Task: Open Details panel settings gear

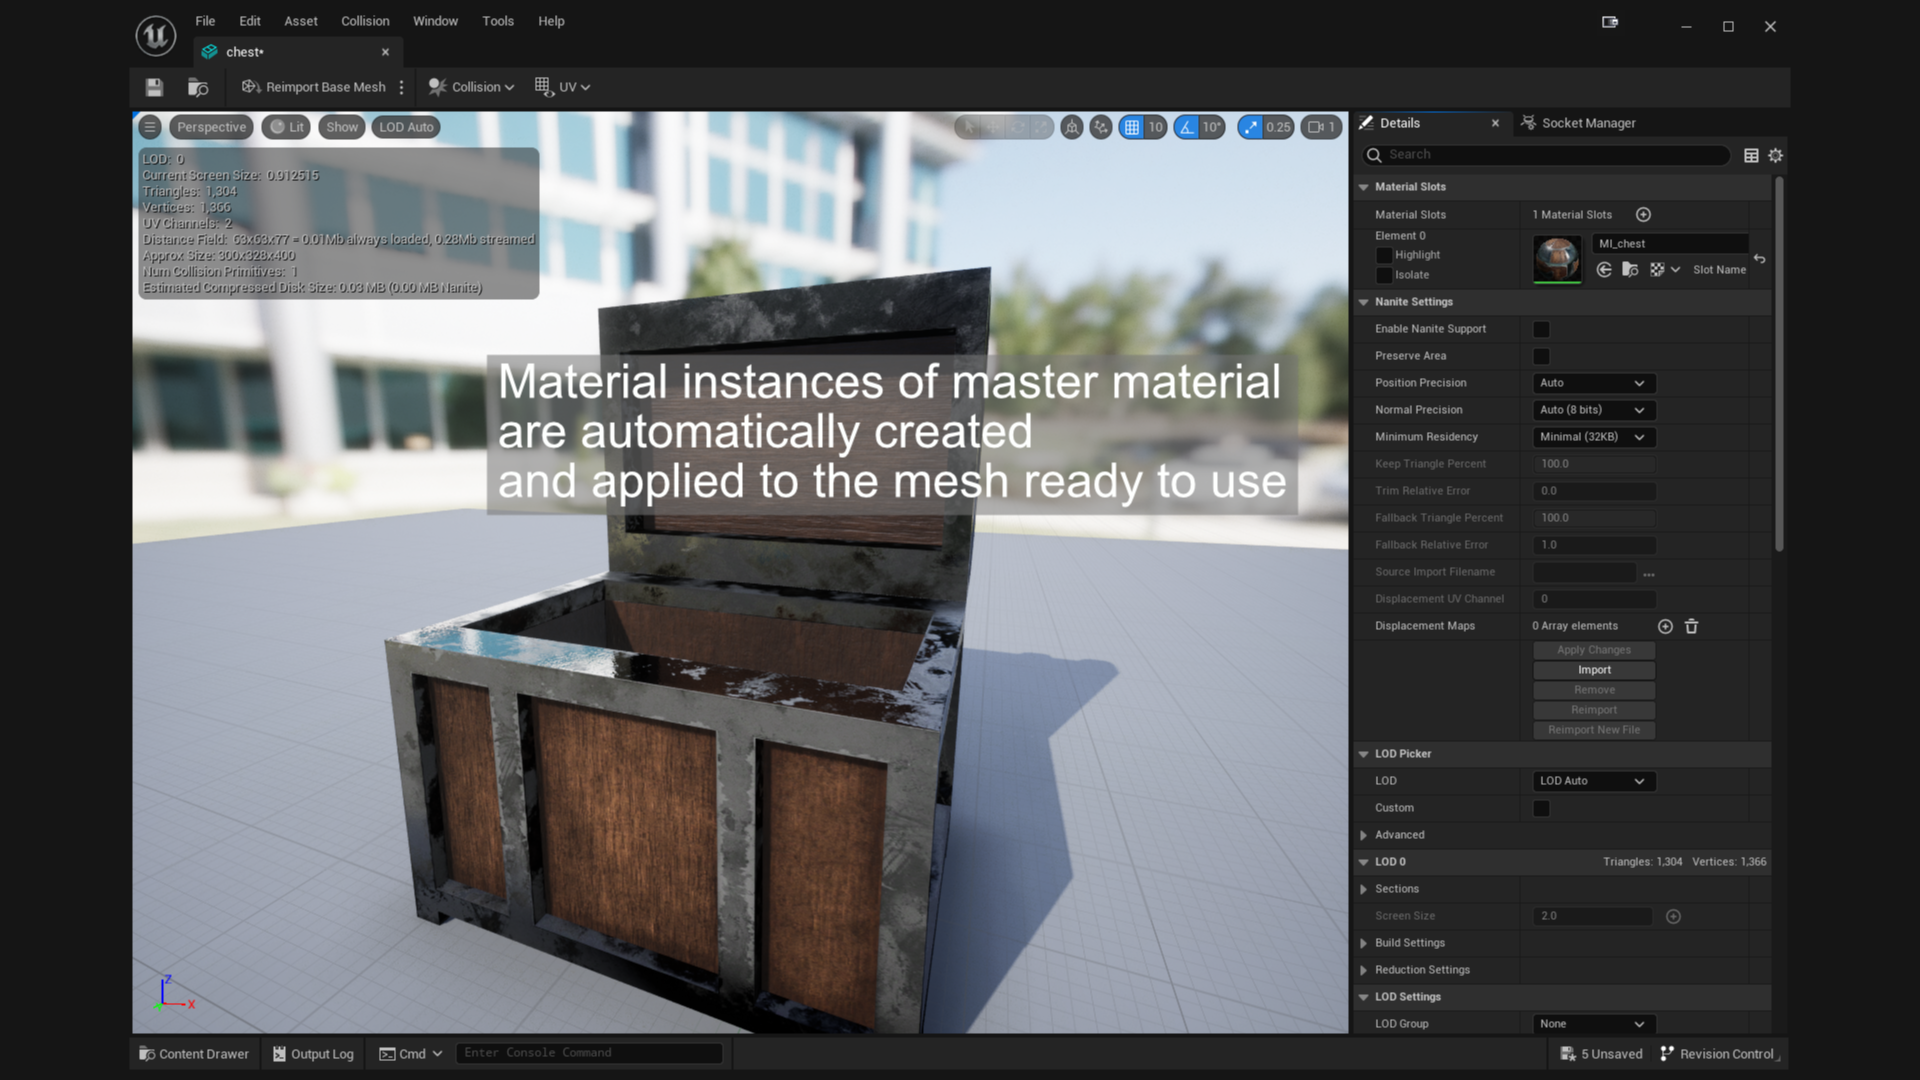Action: point(1775,155)
